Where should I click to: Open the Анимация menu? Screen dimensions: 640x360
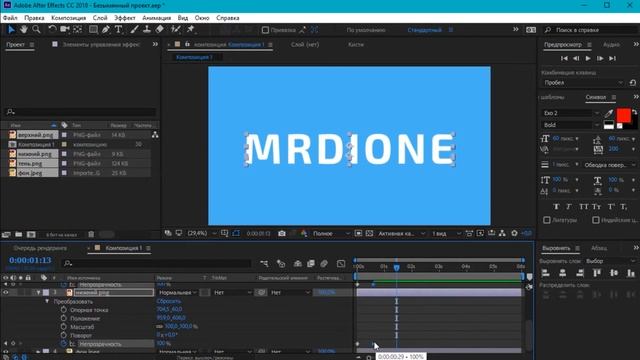point(157,18)
